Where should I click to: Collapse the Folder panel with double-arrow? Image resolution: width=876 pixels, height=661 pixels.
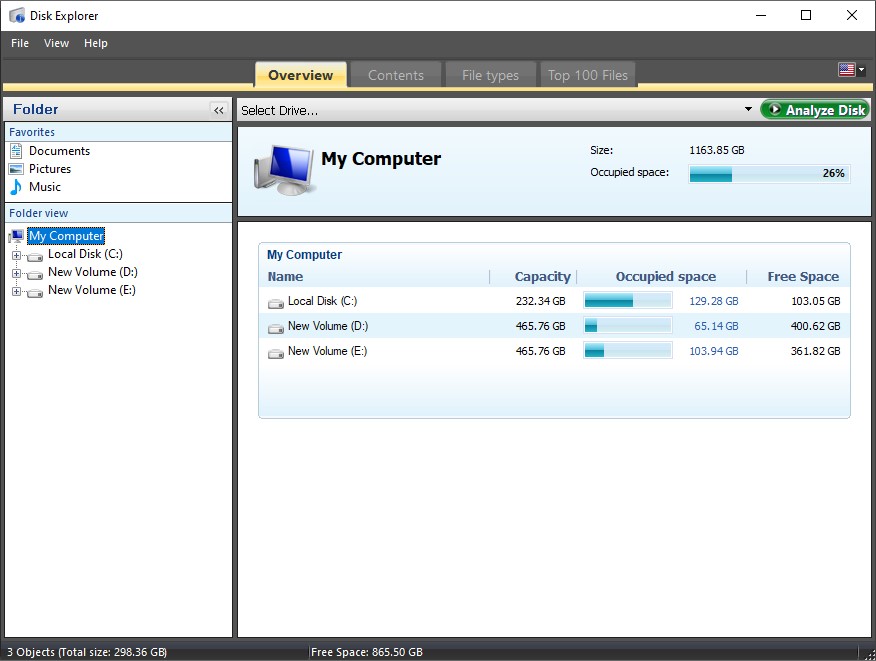click(218, 110)
